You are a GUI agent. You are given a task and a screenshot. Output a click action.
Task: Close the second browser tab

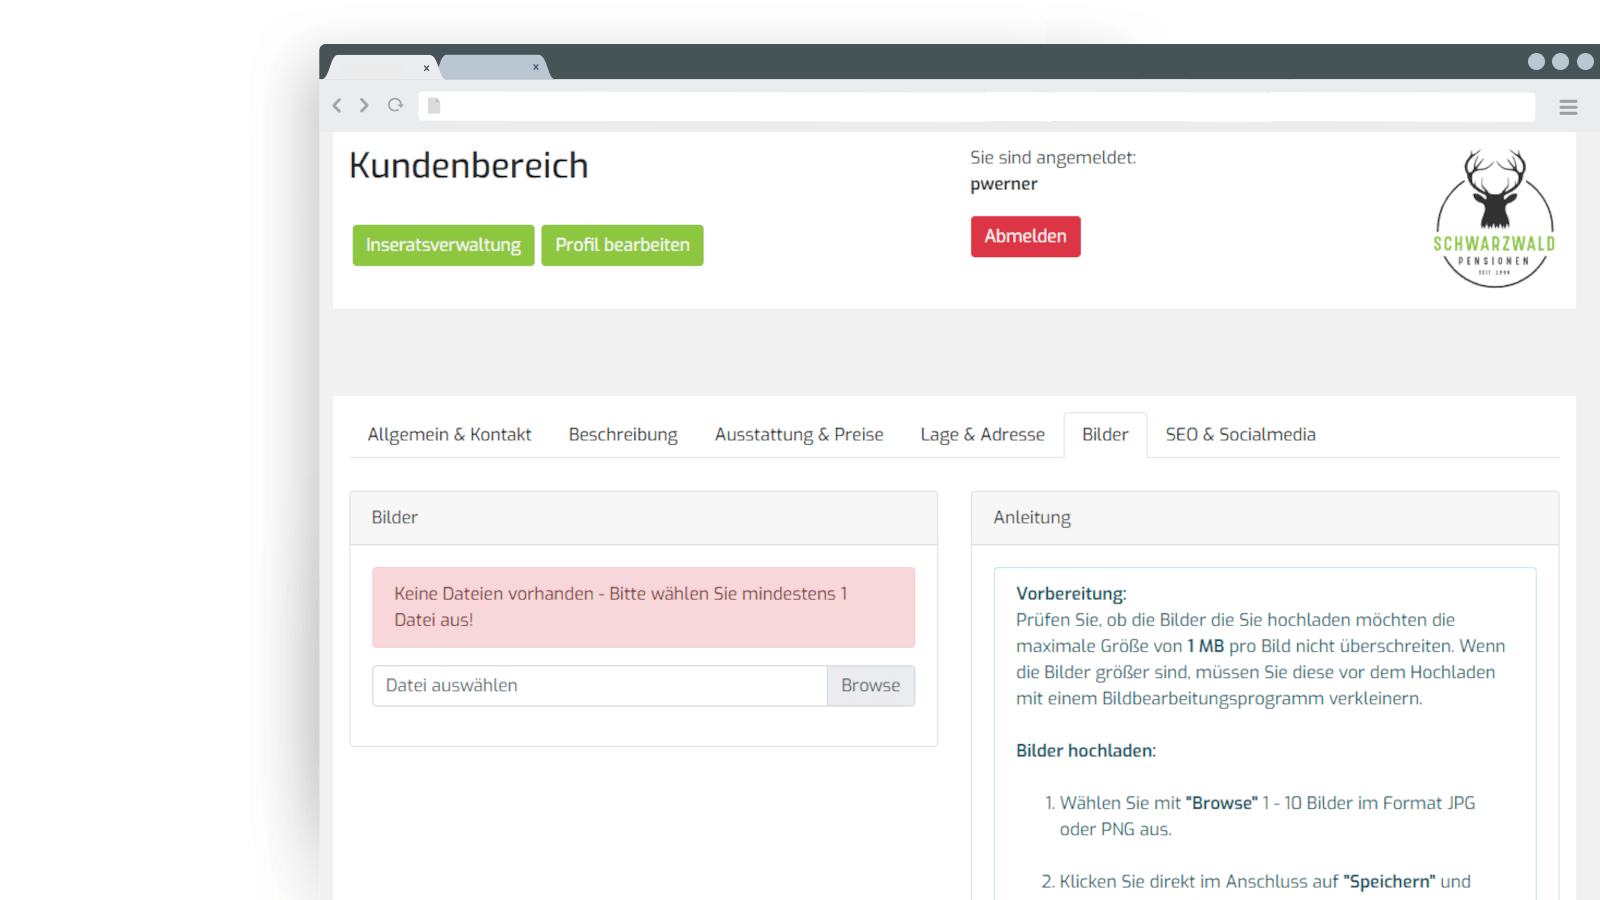point(536,67)
